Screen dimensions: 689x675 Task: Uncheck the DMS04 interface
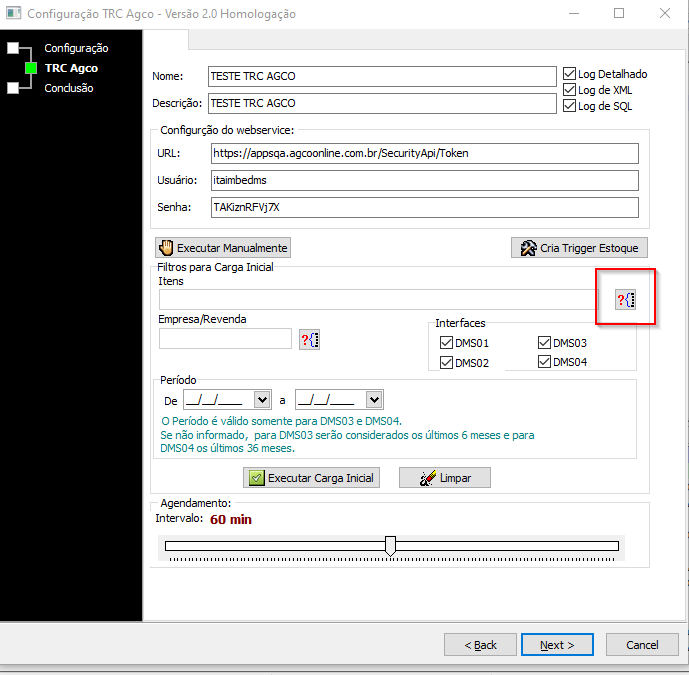(544, 362)
